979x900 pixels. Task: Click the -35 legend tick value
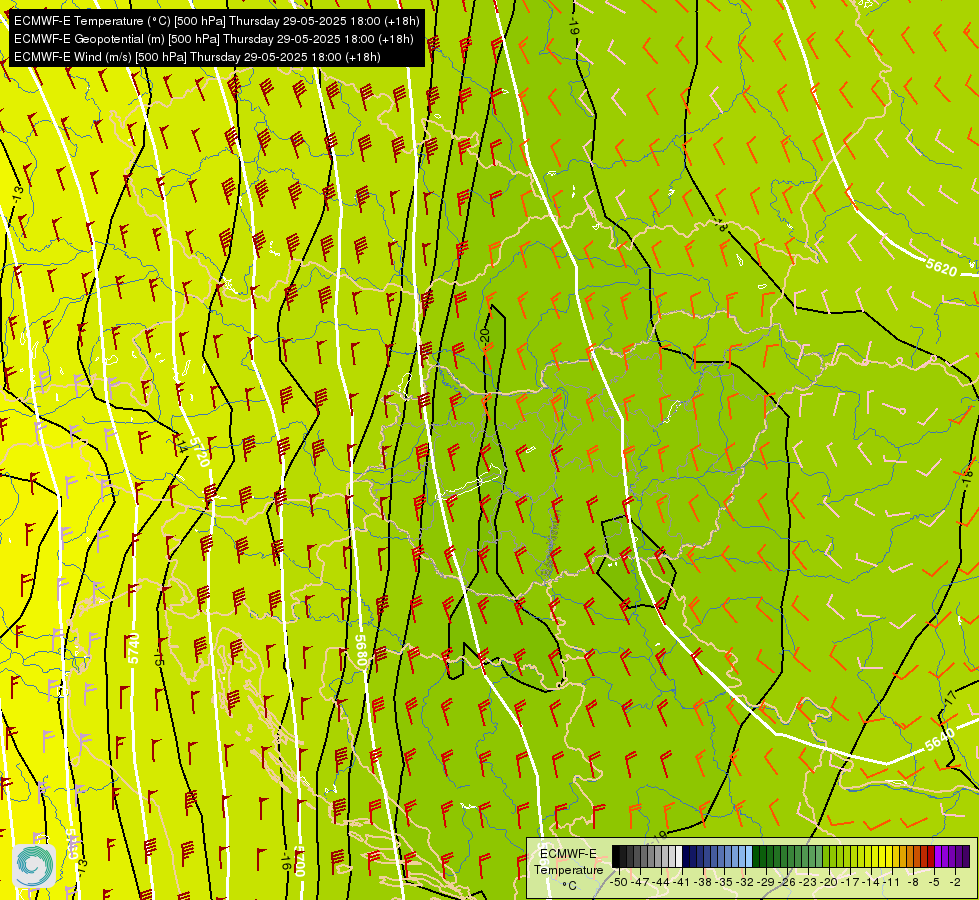[724, 882]
